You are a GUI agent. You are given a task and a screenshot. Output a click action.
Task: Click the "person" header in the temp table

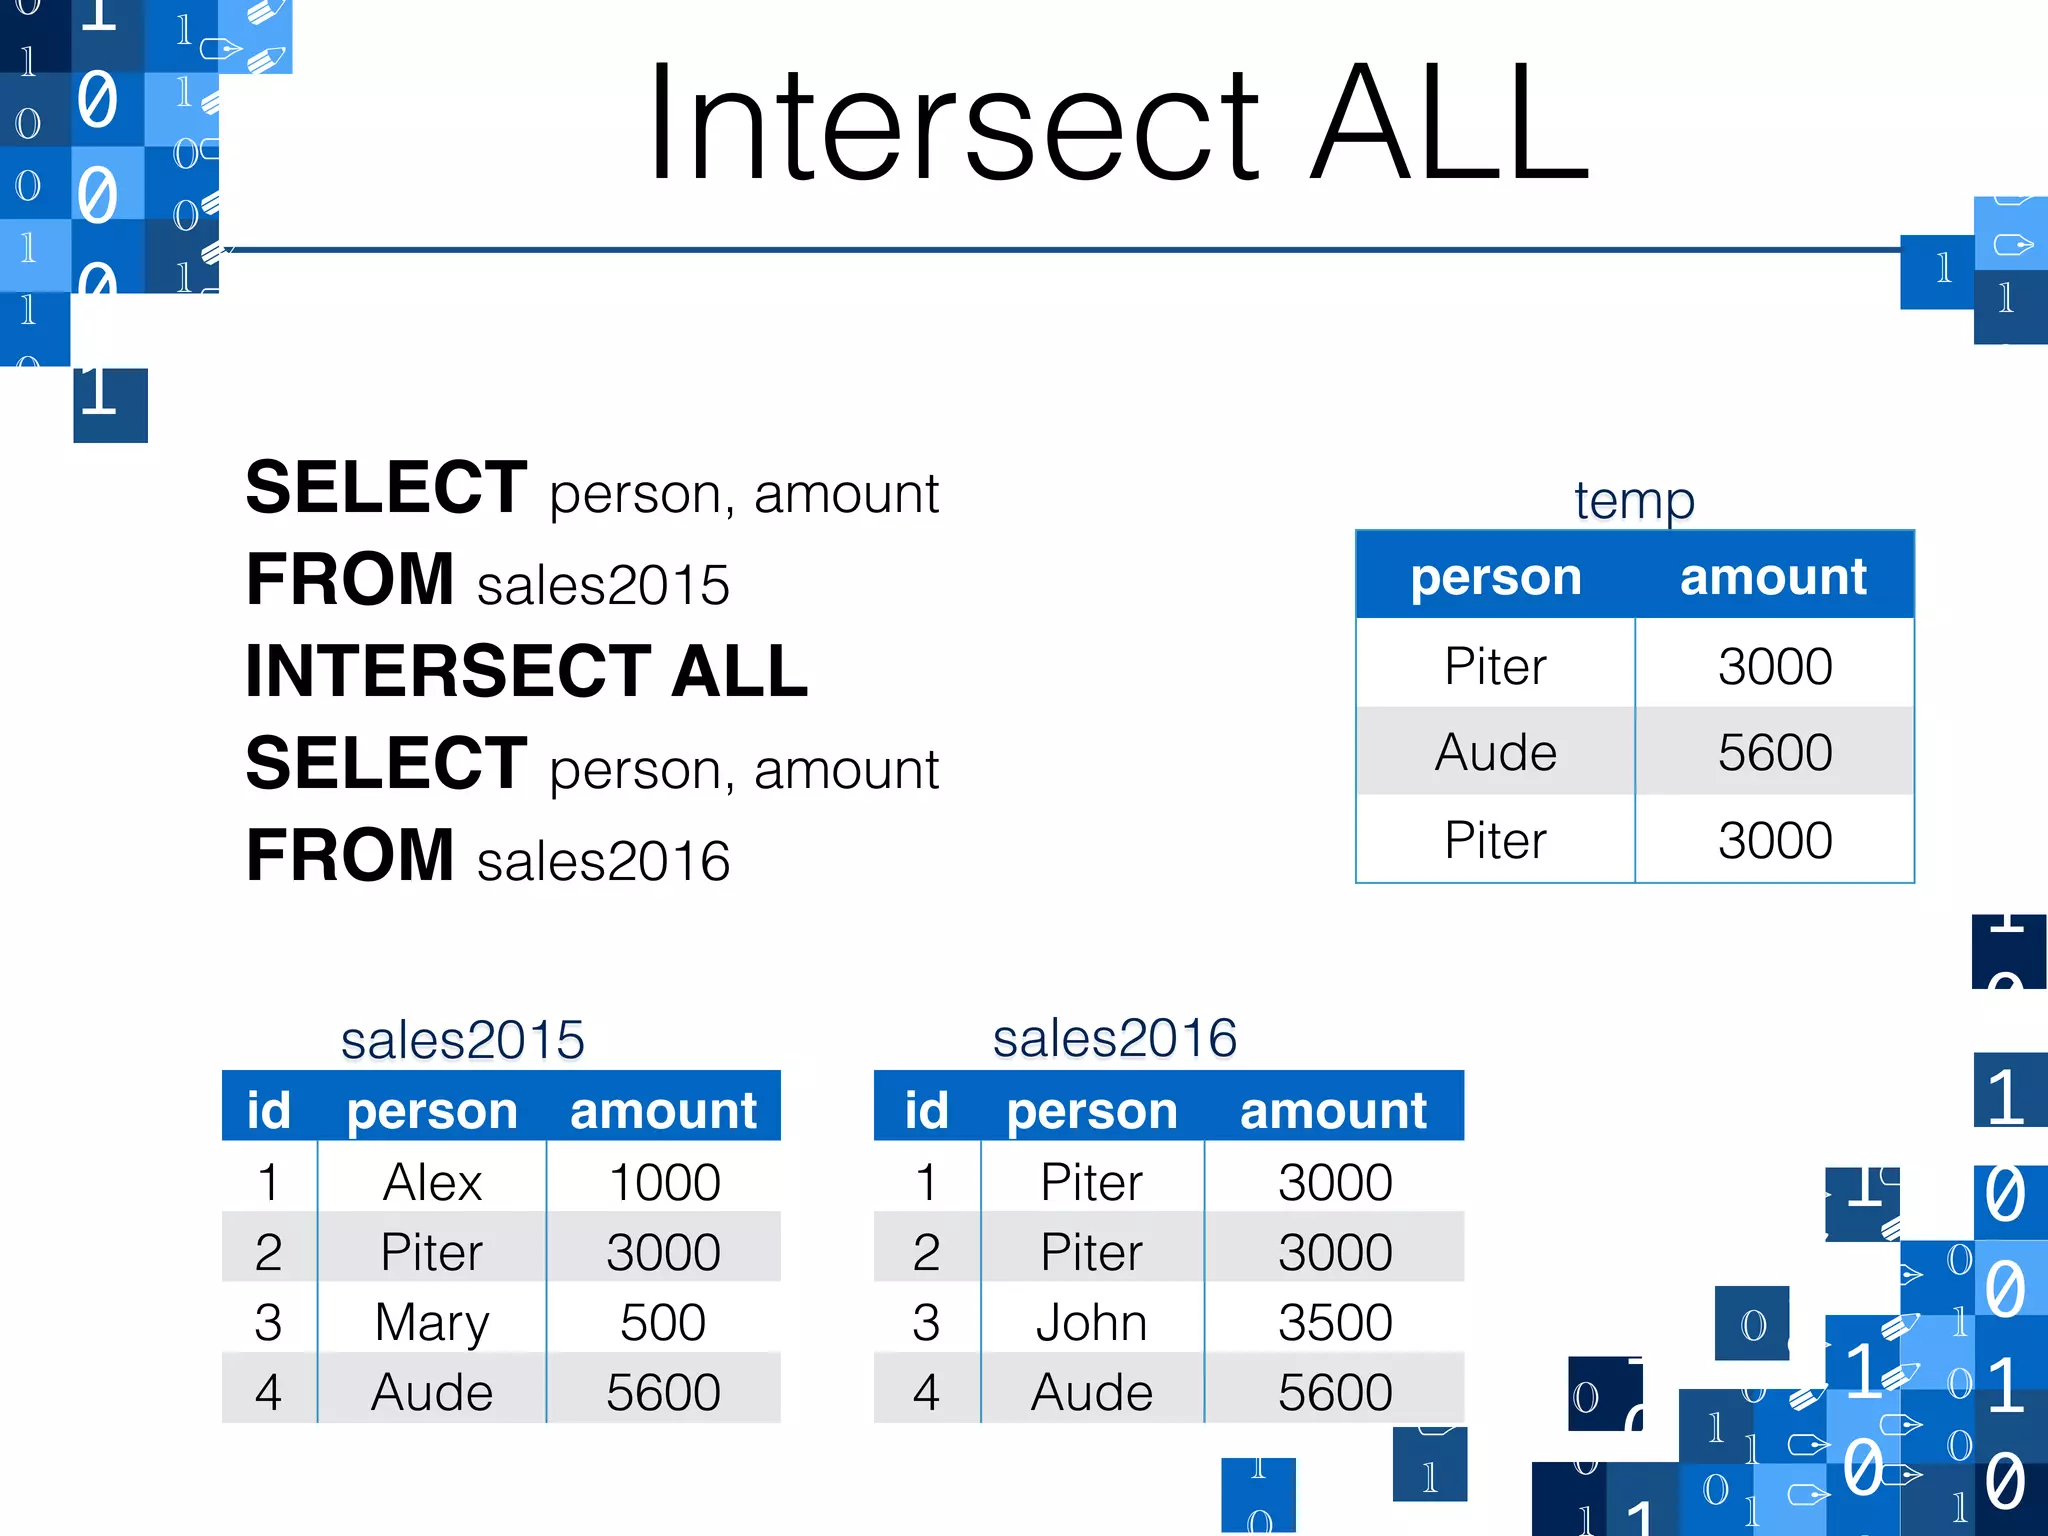point(1496,577)
